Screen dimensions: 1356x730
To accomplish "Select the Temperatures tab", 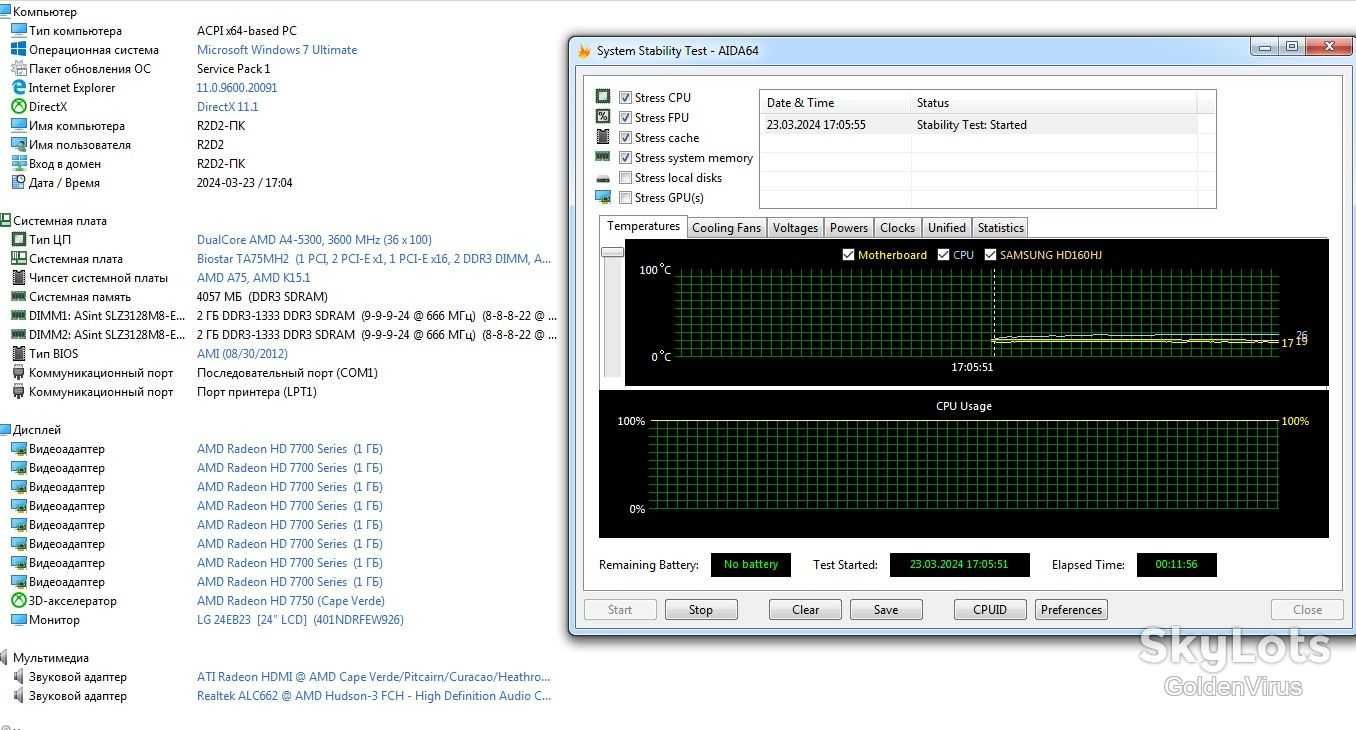I will [643, 226].
